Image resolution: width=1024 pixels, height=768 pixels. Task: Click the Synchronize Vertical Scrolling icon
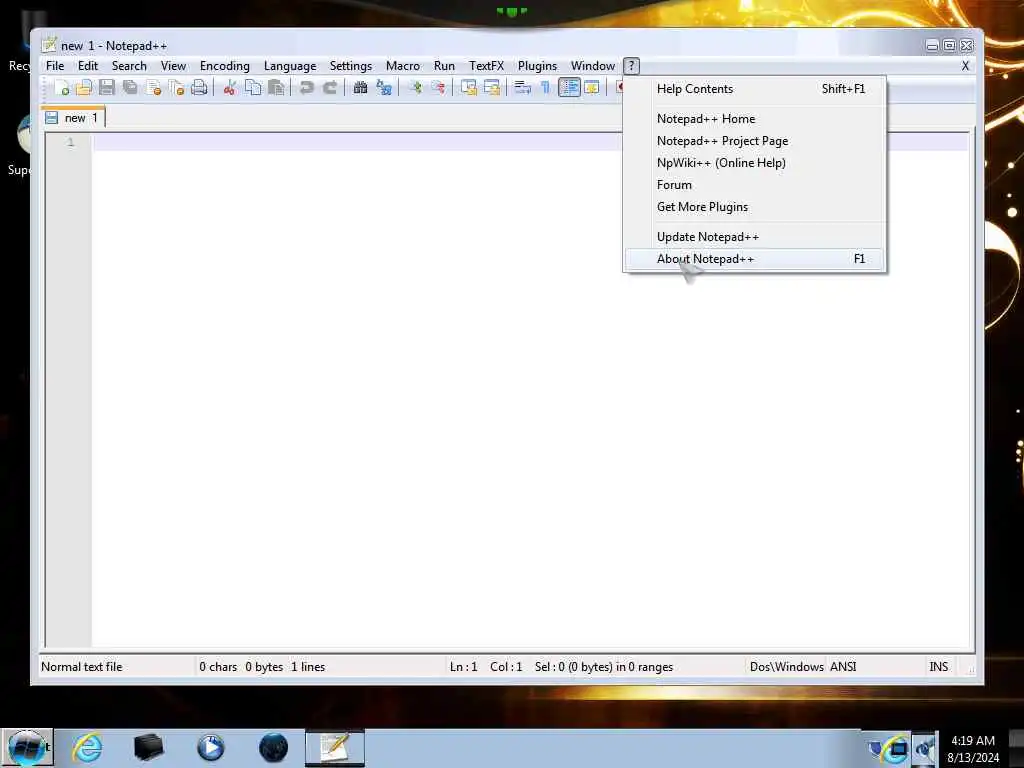tap(468, 88)
